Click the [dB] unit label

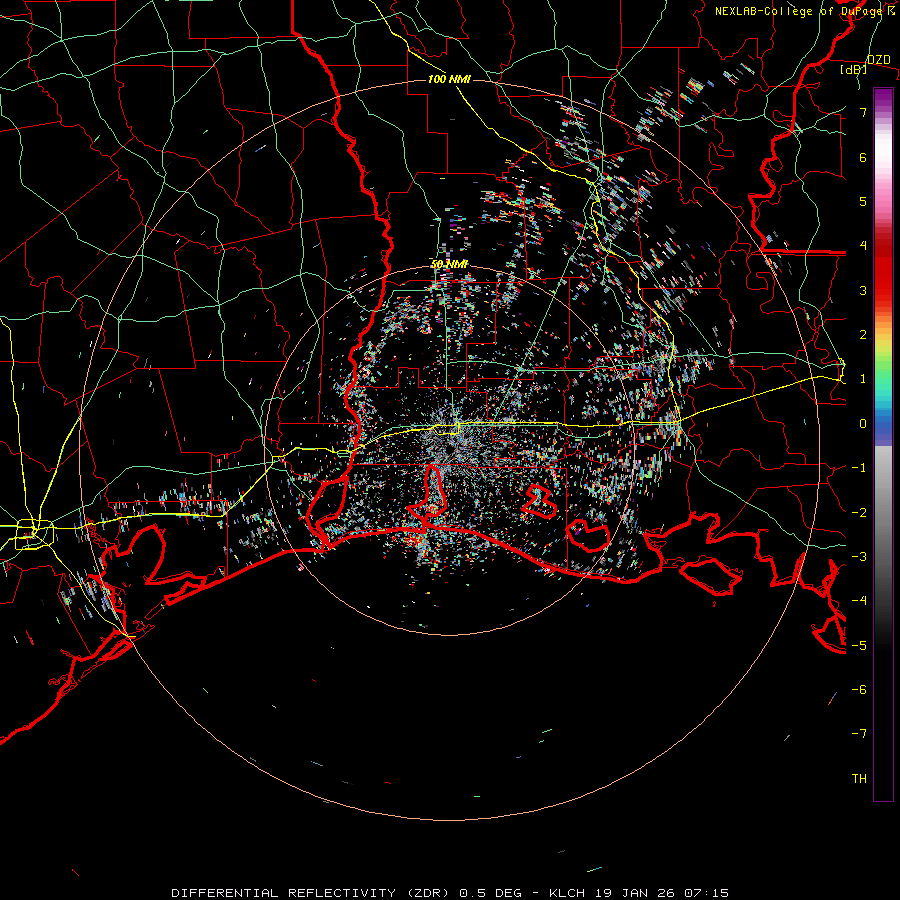coord(853,70)
